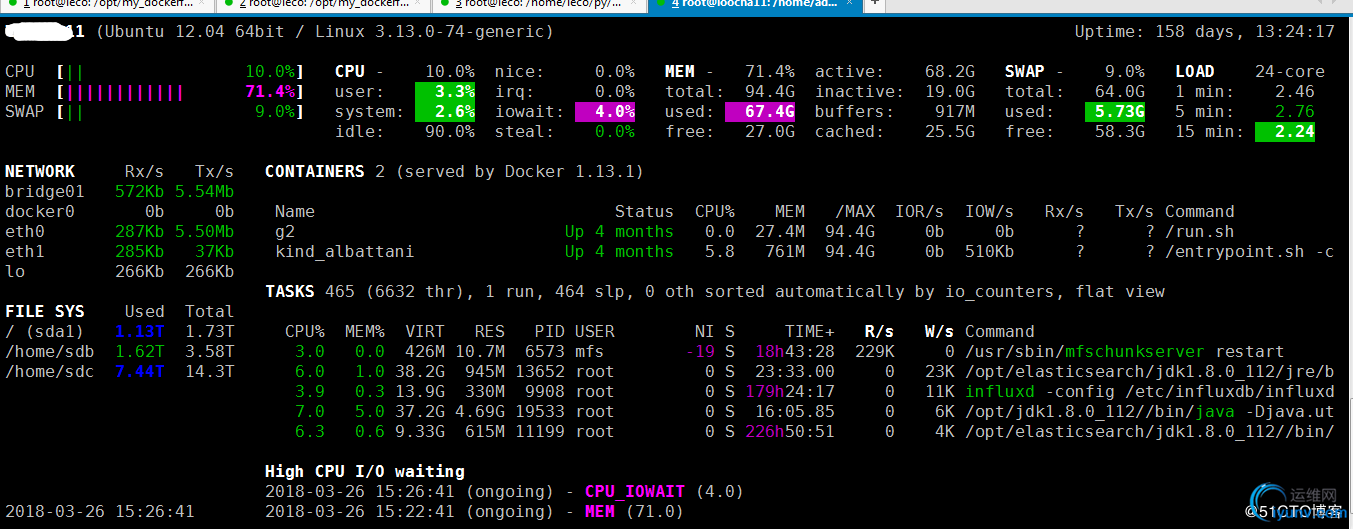Click the bottom-left timestamp 2018-03-26 15:26:41

100,511
